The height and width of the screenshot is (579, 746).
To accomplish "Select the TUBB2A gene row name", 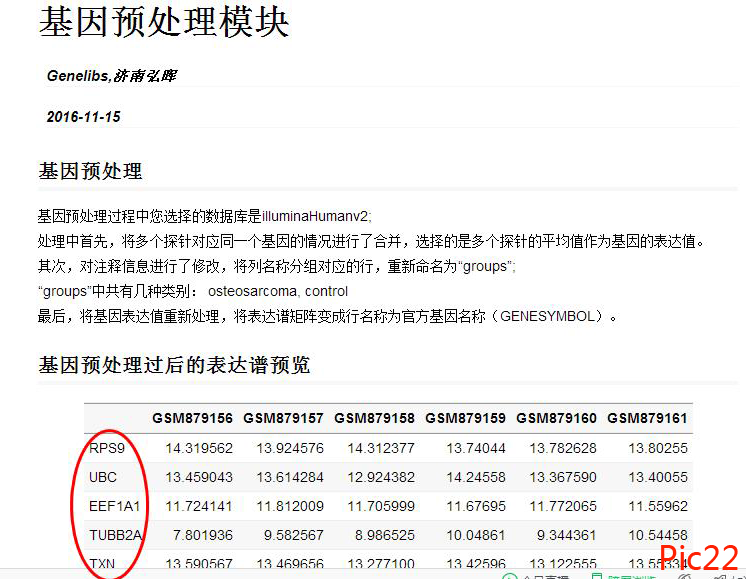I will (116, 535).
